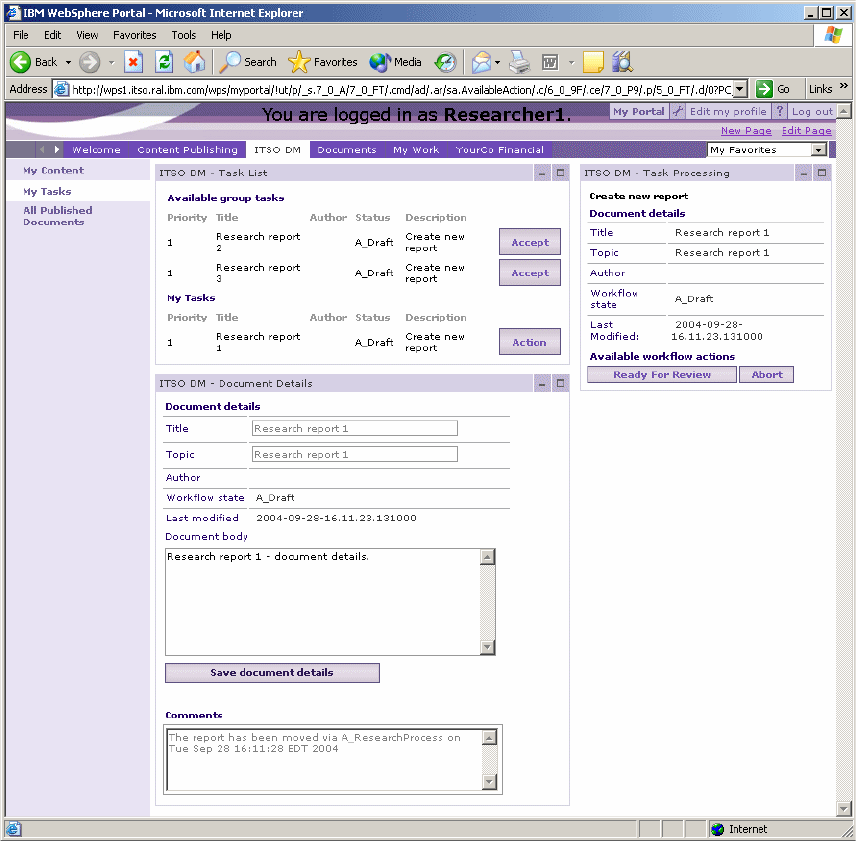The image size is (856, 841).
Task: Click the Save document details button
Action: coord(272,673)
